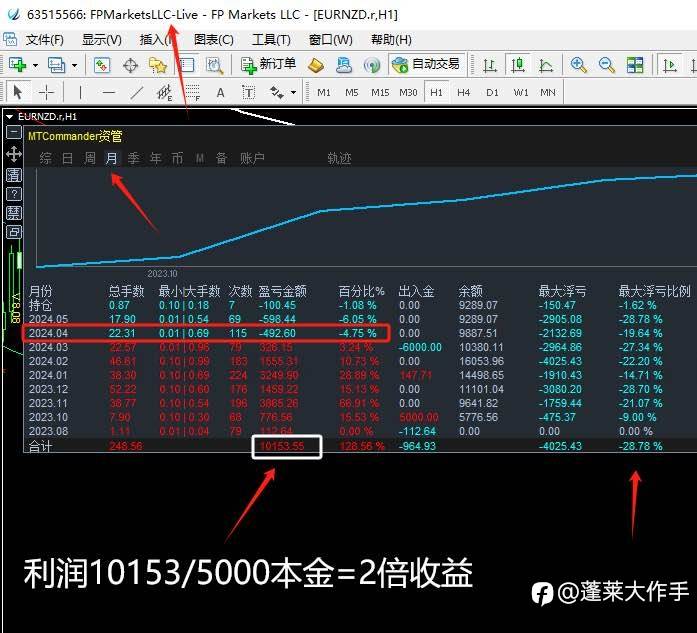The image size is (697, 633).
Task: Zoom out of the chart
Action: (607, 65)
